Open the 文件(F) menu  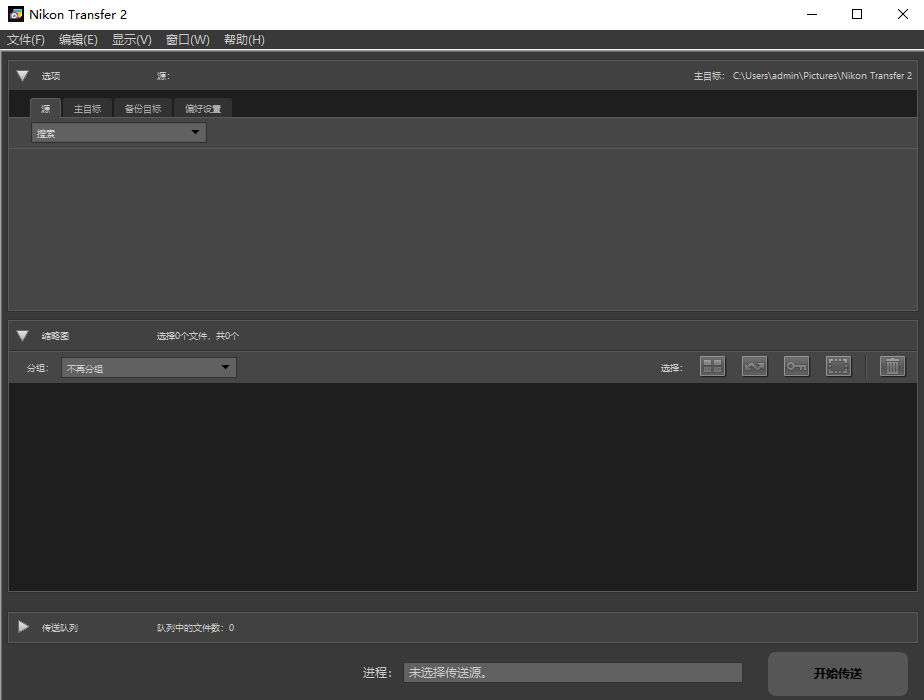pyautogui.click(x=26, y=40)
